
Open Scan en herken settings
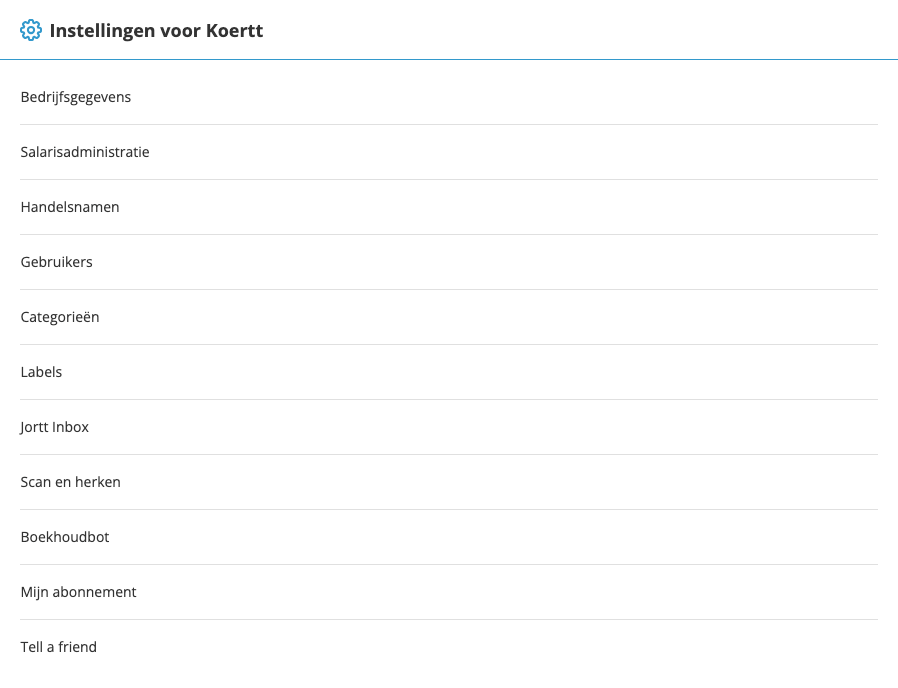tap(71, 482)
